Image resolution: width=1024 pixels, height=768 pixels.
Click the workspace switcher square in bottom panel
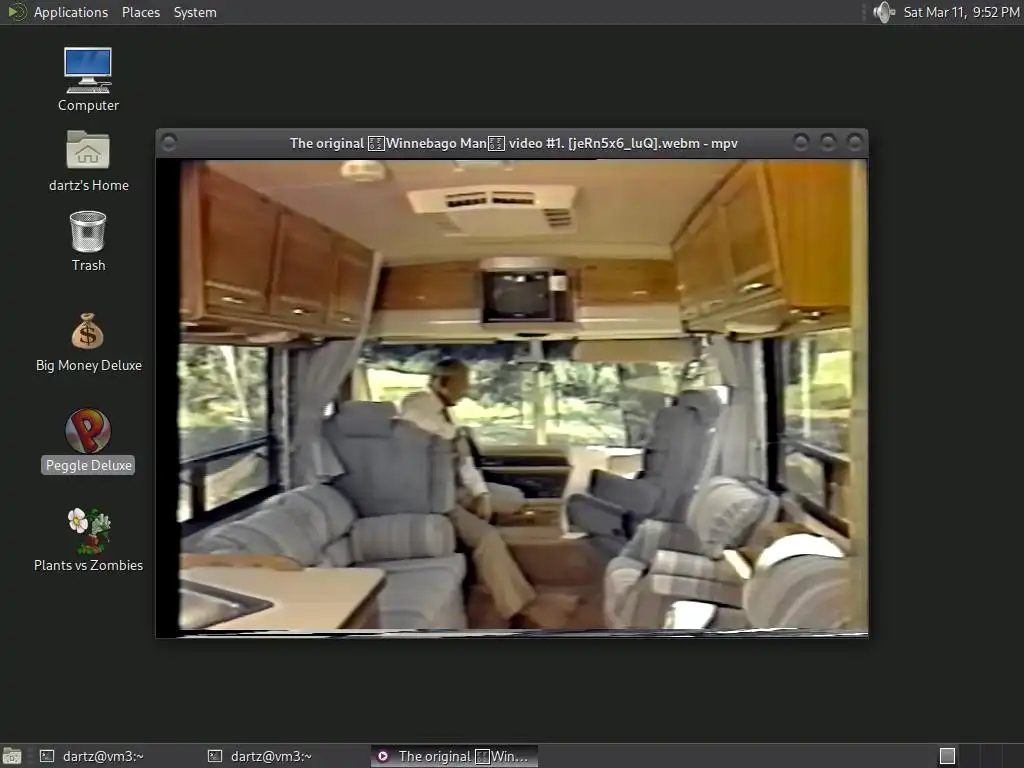click(947, 756)
